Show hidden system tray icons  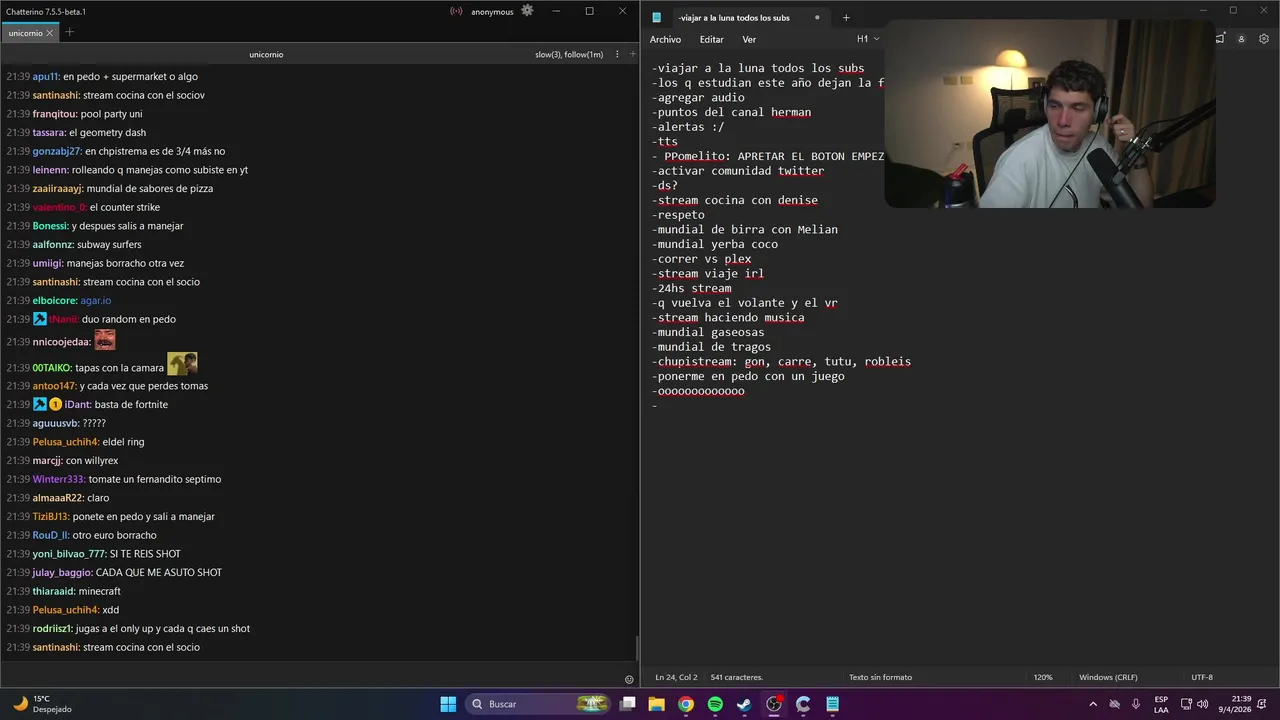tap(1093, 704)
